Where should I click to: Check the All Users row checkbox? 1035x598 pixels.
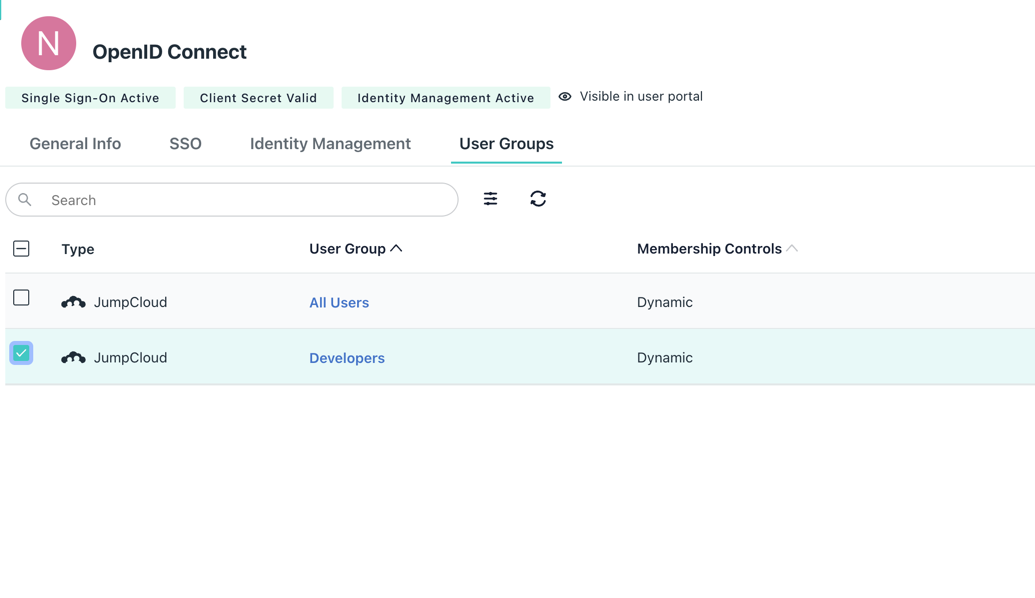tap(21, 297)
